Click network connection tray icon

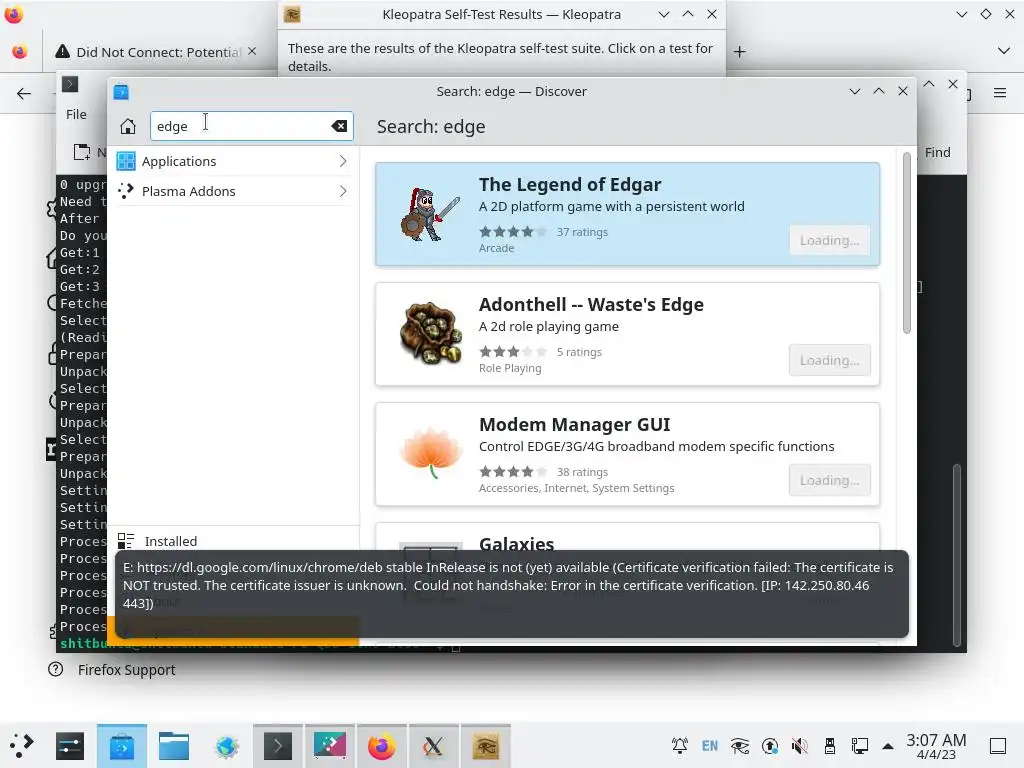pyautogui.click(x=859, y=746)
